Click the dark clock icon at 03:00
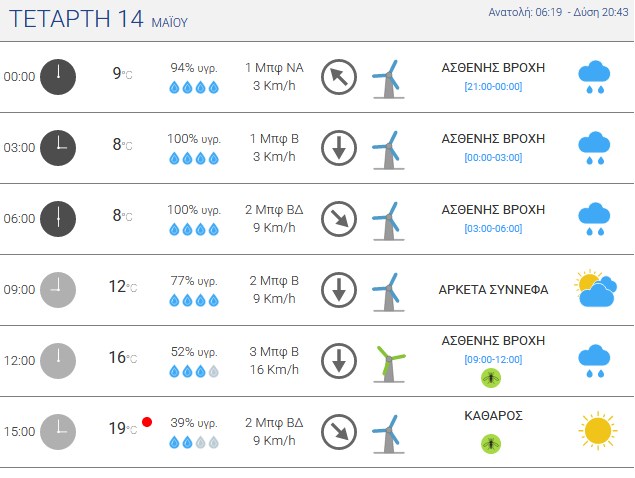Viewport: 635px width, 478px height. pos(58,148)
